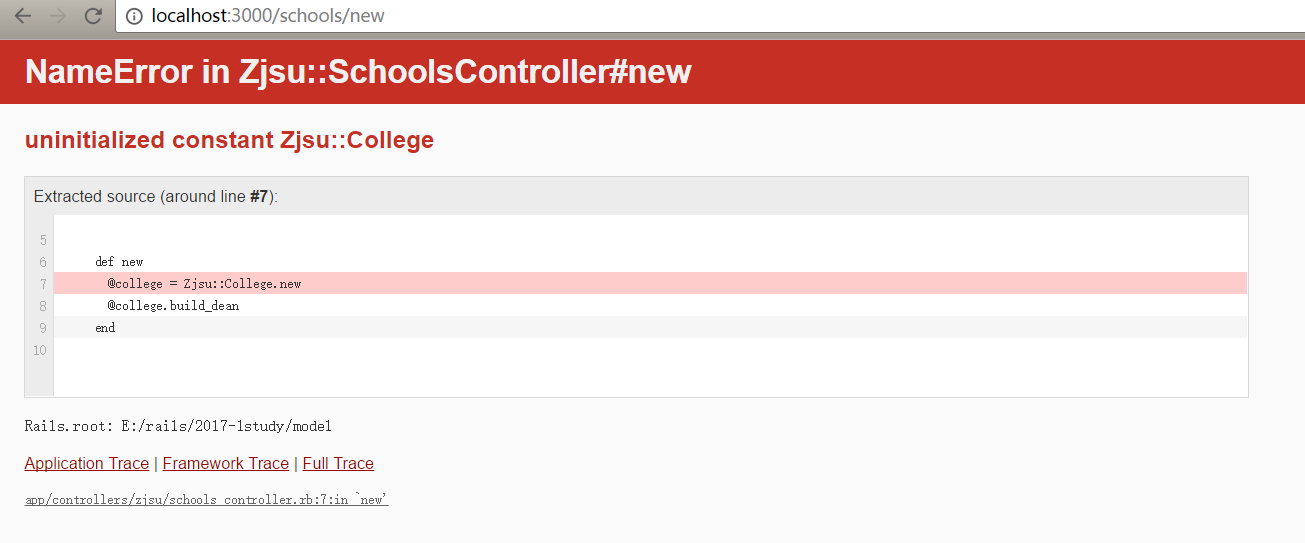The width and height of the screenshot is (1305, 543).
Task: Open the site information icon beside the URL
Action: tap(134, 16)
